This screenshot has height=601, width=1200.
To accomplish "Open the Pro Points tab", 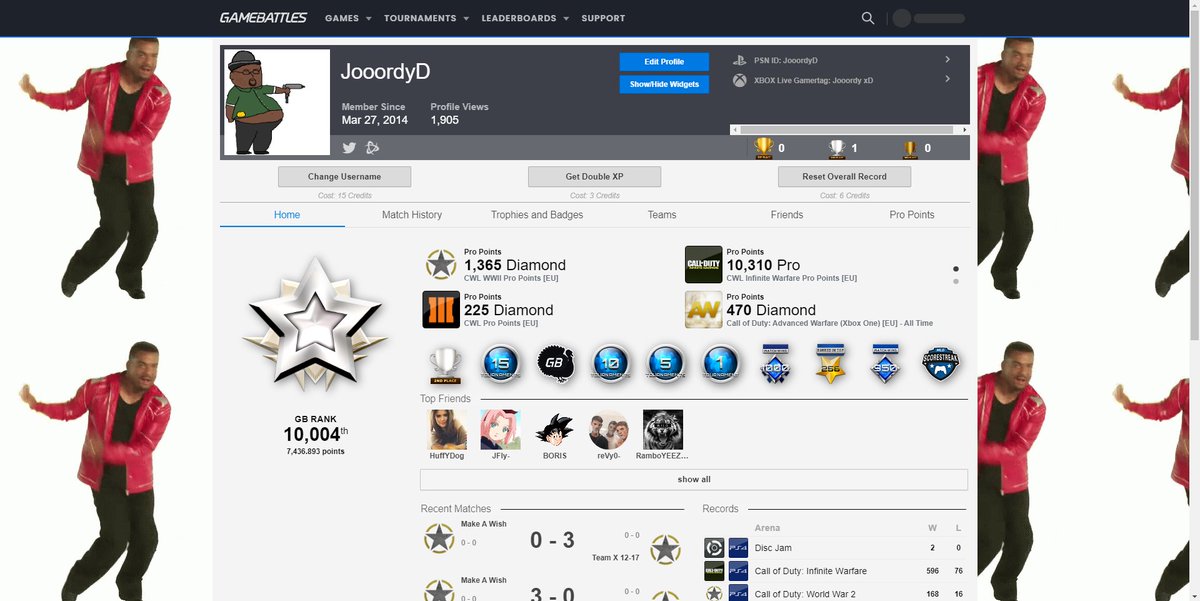I will click(x=912, y=215).
